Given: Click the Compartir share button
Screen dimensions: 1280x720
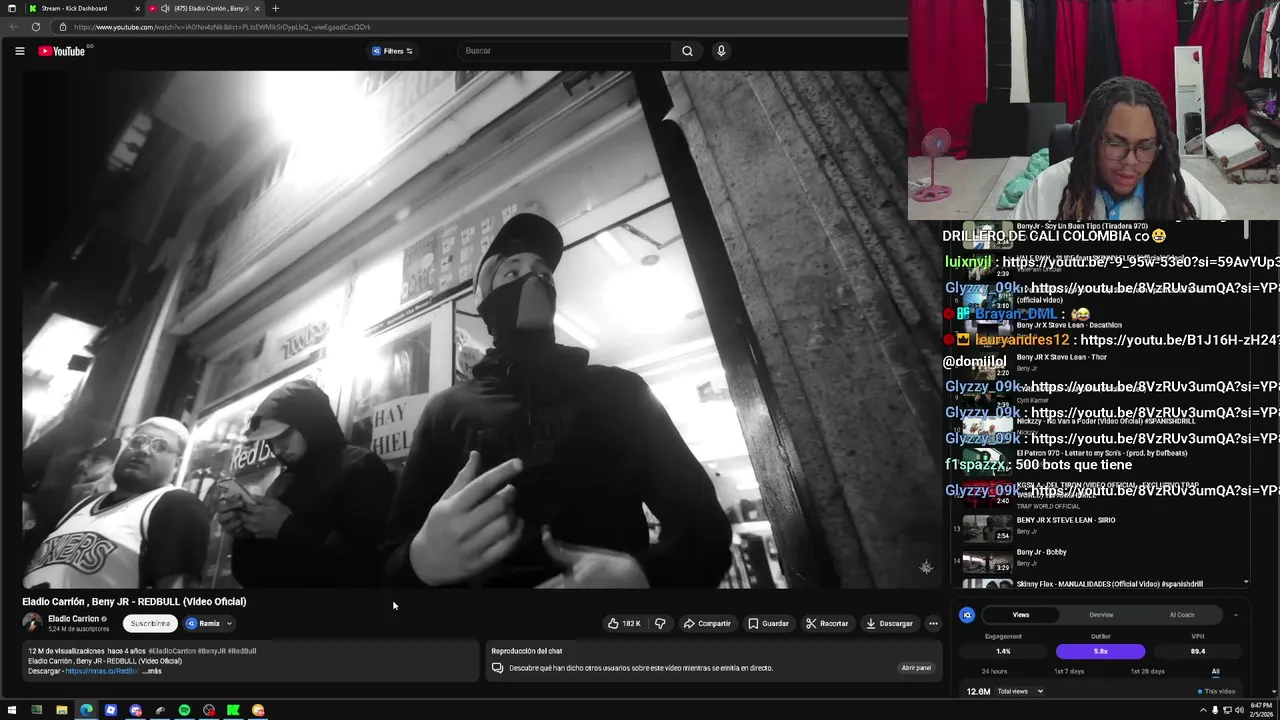Looking at the screenshot, I should coord(707,623).
